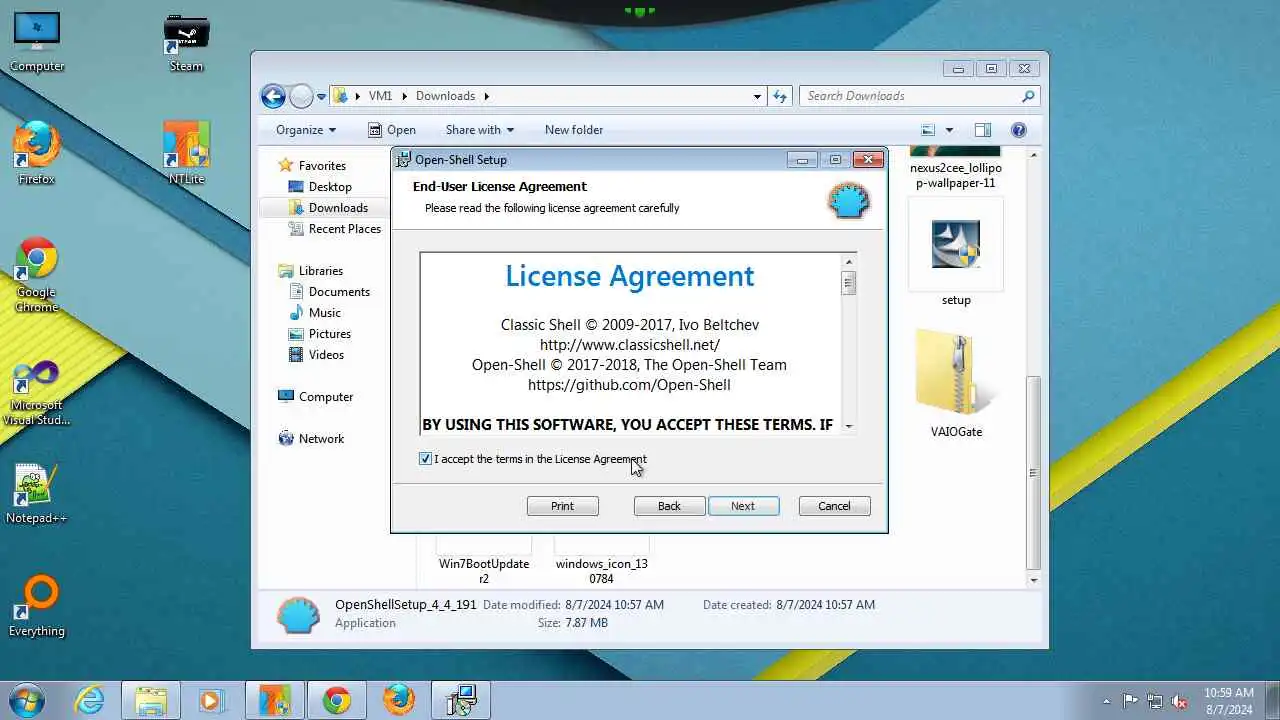The height and width of the screenshot is (720, 1280).
Task: Open Windows Explorer taskbar button
Action: [150, 700]
